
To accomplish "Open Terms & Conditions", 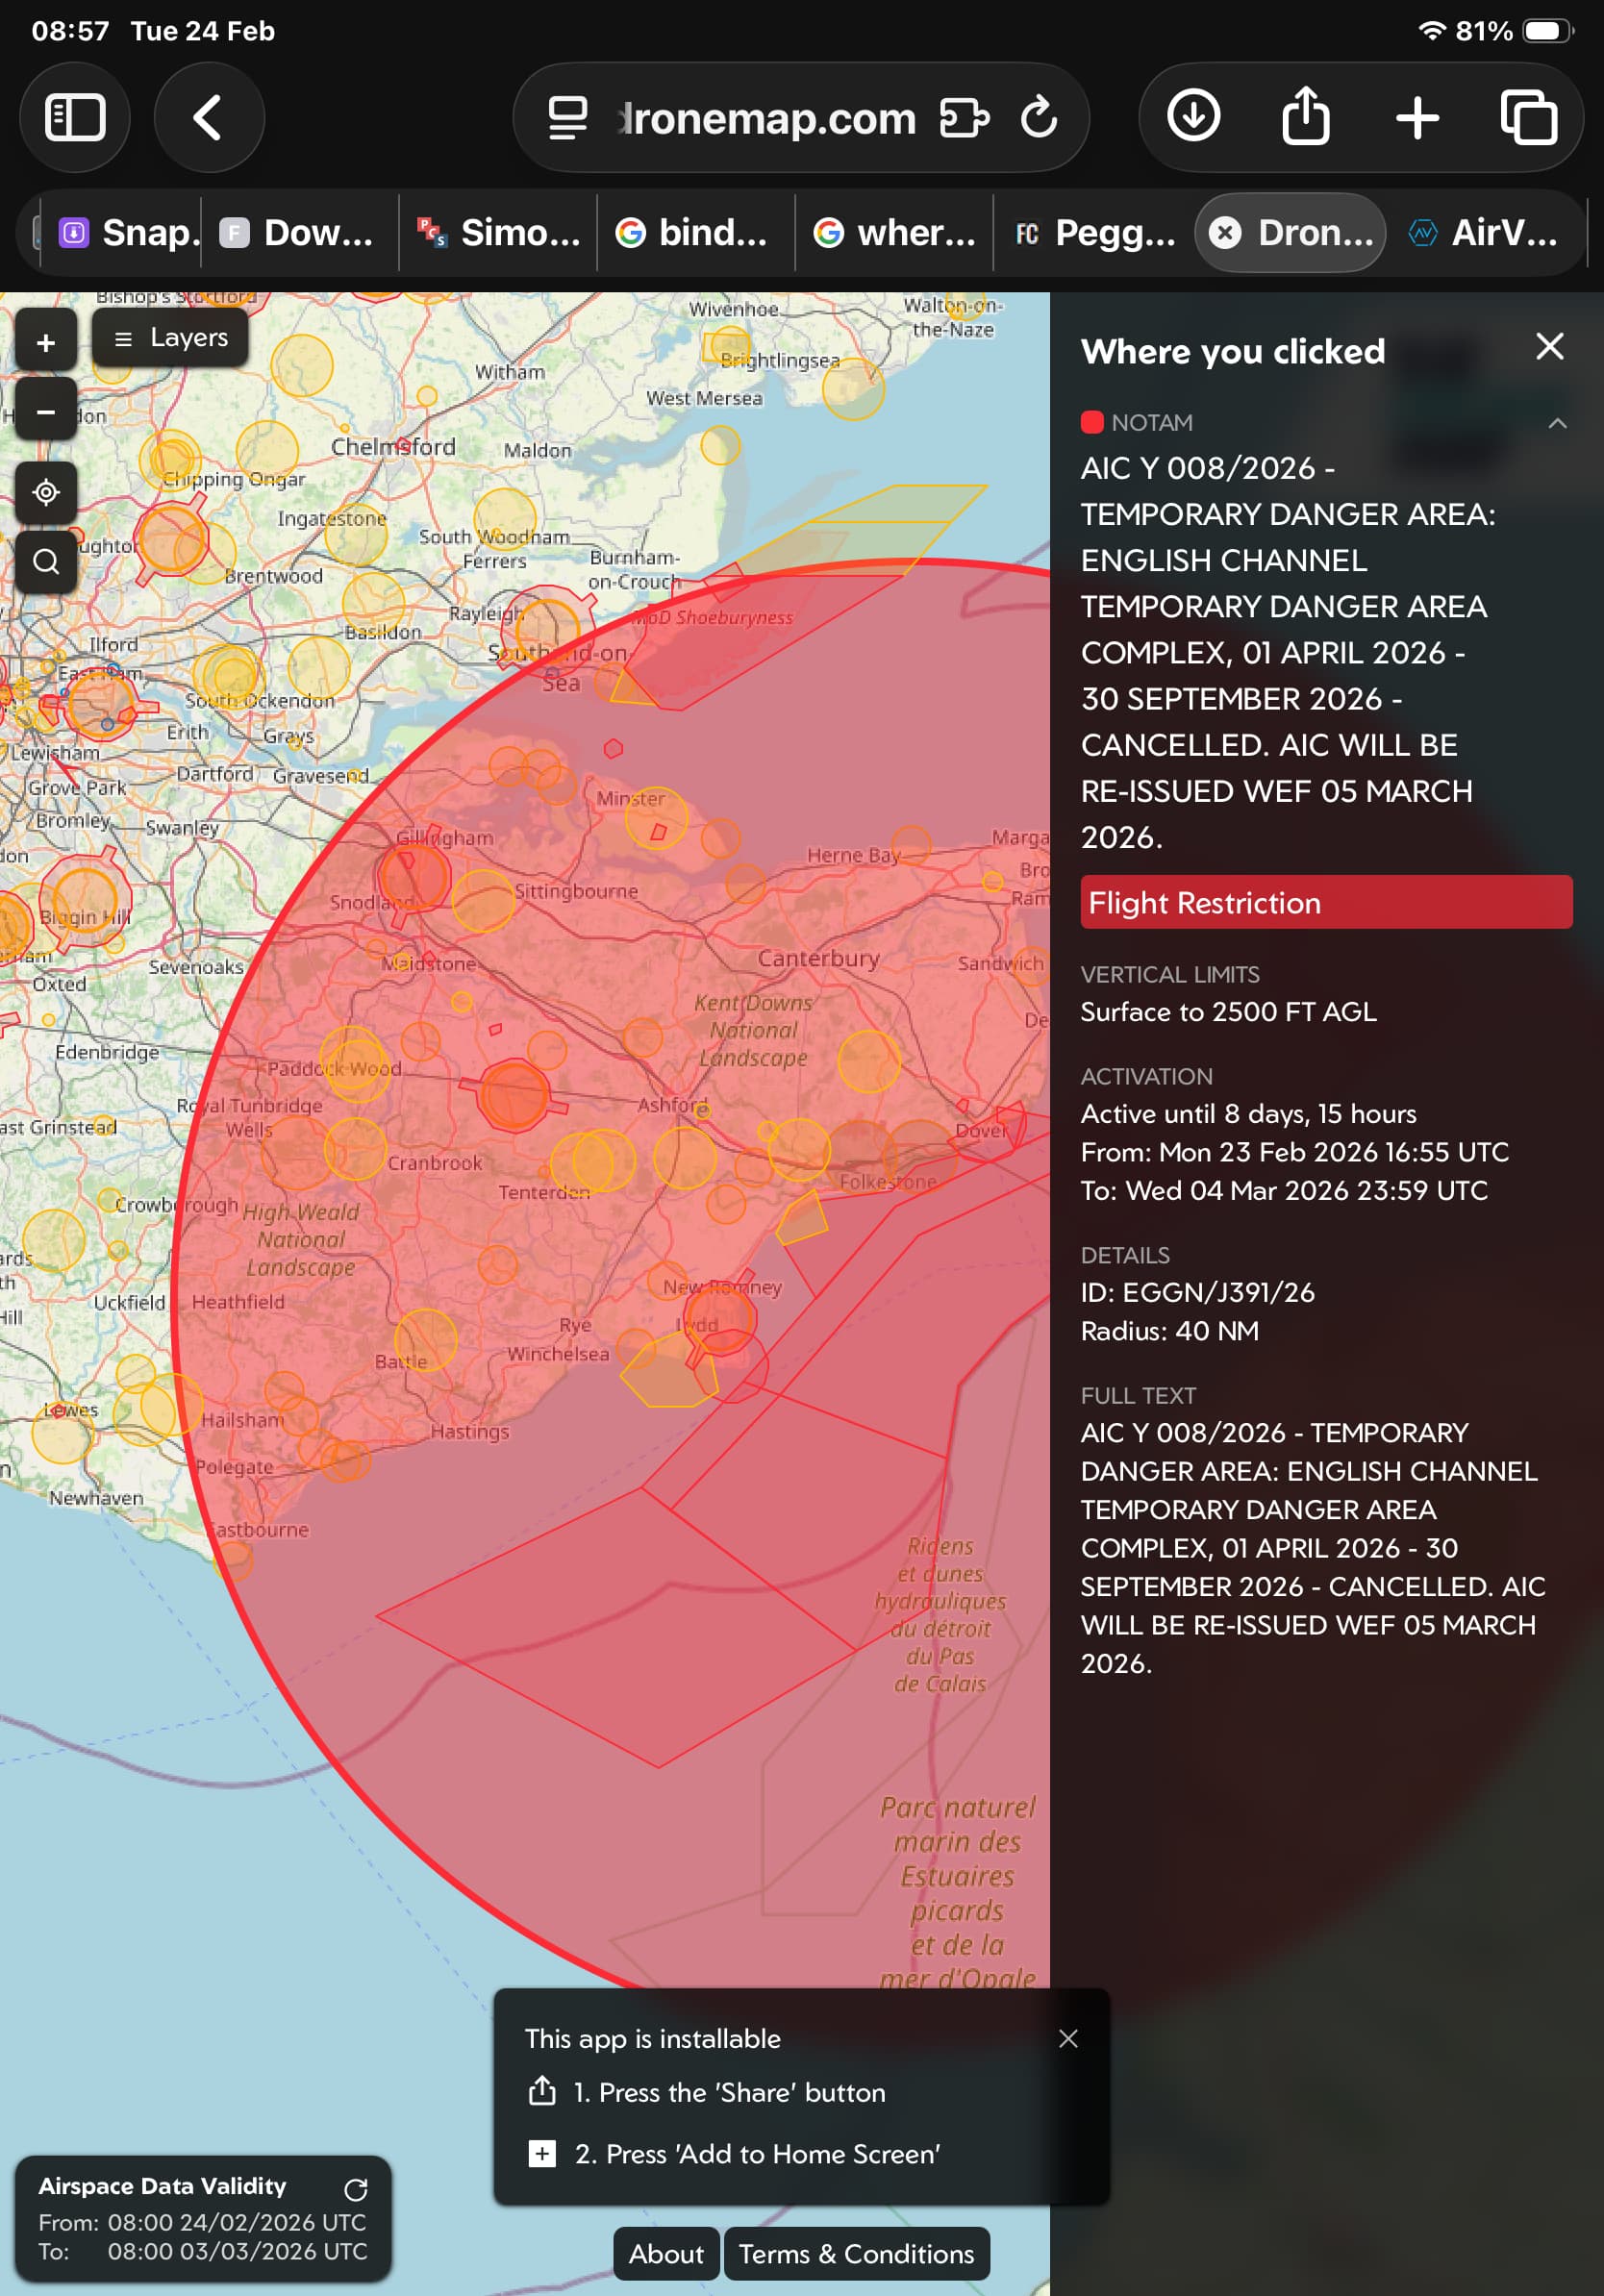I will click(x=856, y=2253).
